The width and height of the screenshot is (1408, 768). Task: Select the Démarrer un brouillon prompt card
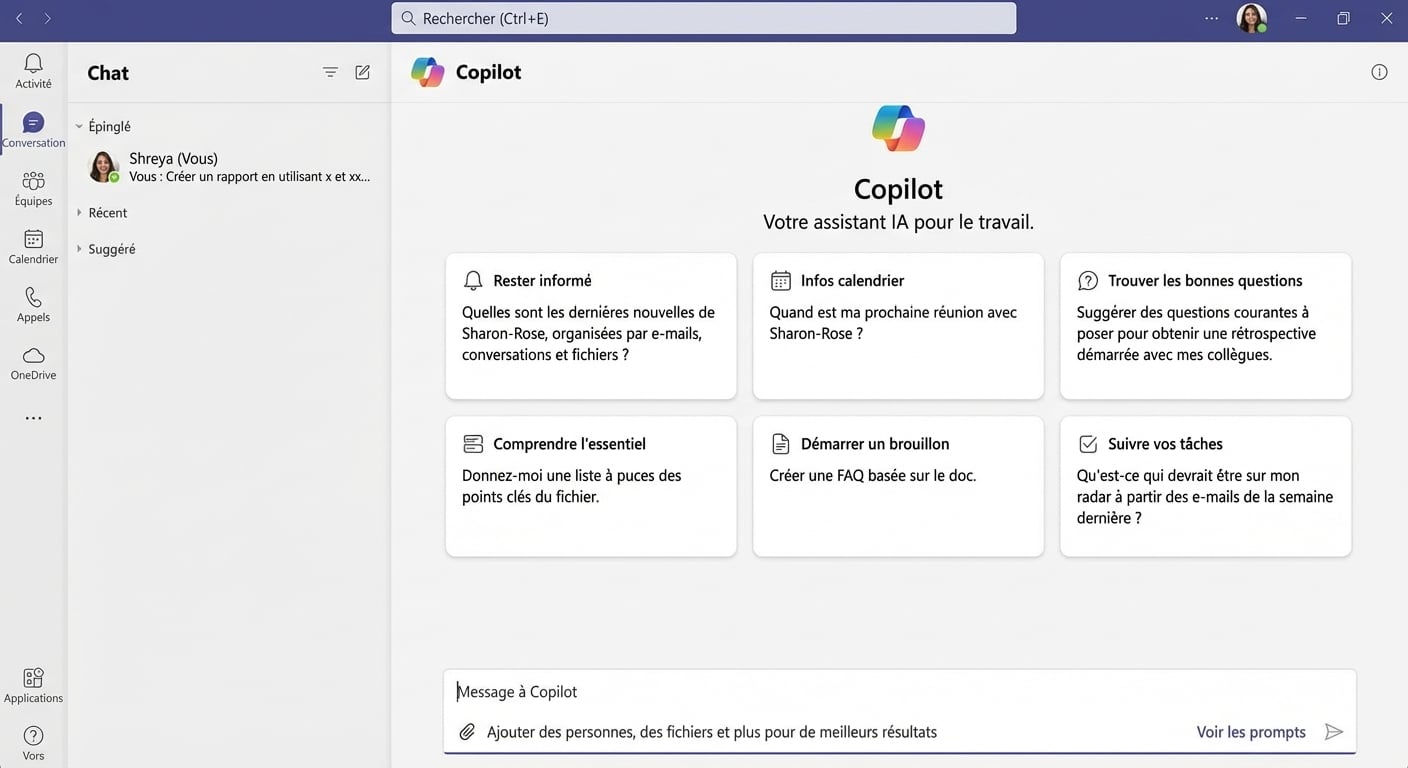[x=897, y=486]
